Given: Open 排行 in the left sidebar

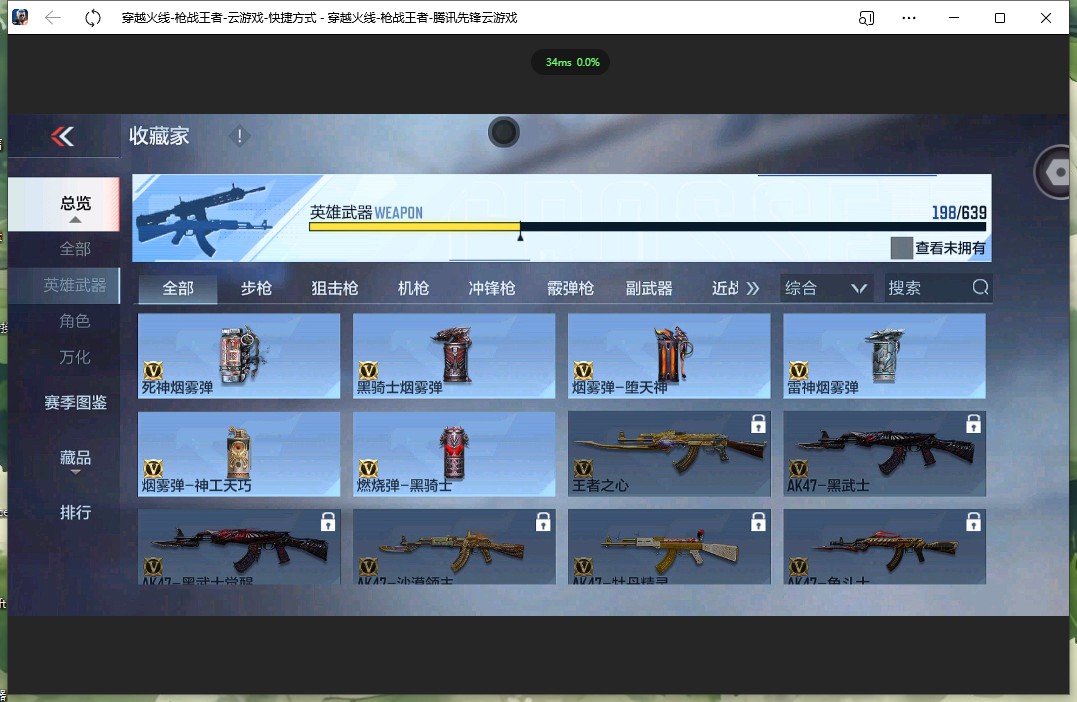Looking at the screenshot, I should [x=75, y=512].
